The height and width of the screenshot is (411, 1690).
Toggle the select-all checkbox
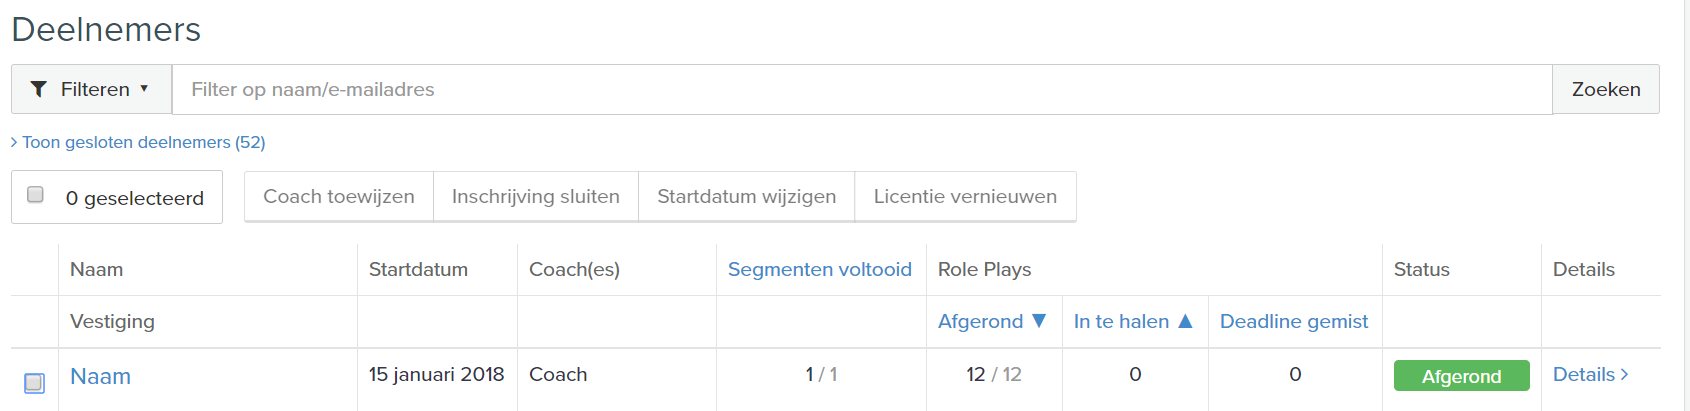coord(35,195)
